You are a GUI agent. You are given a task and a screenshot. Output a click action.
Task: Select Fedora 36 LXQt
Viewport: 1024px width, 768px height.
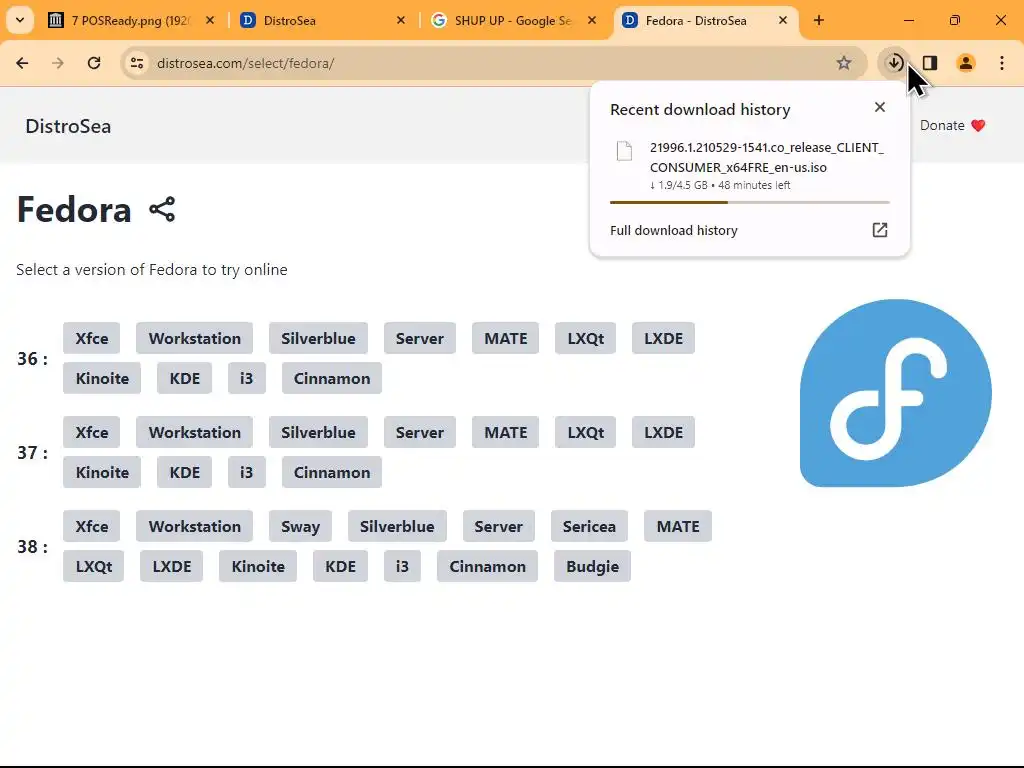click(x=585, y=338)
